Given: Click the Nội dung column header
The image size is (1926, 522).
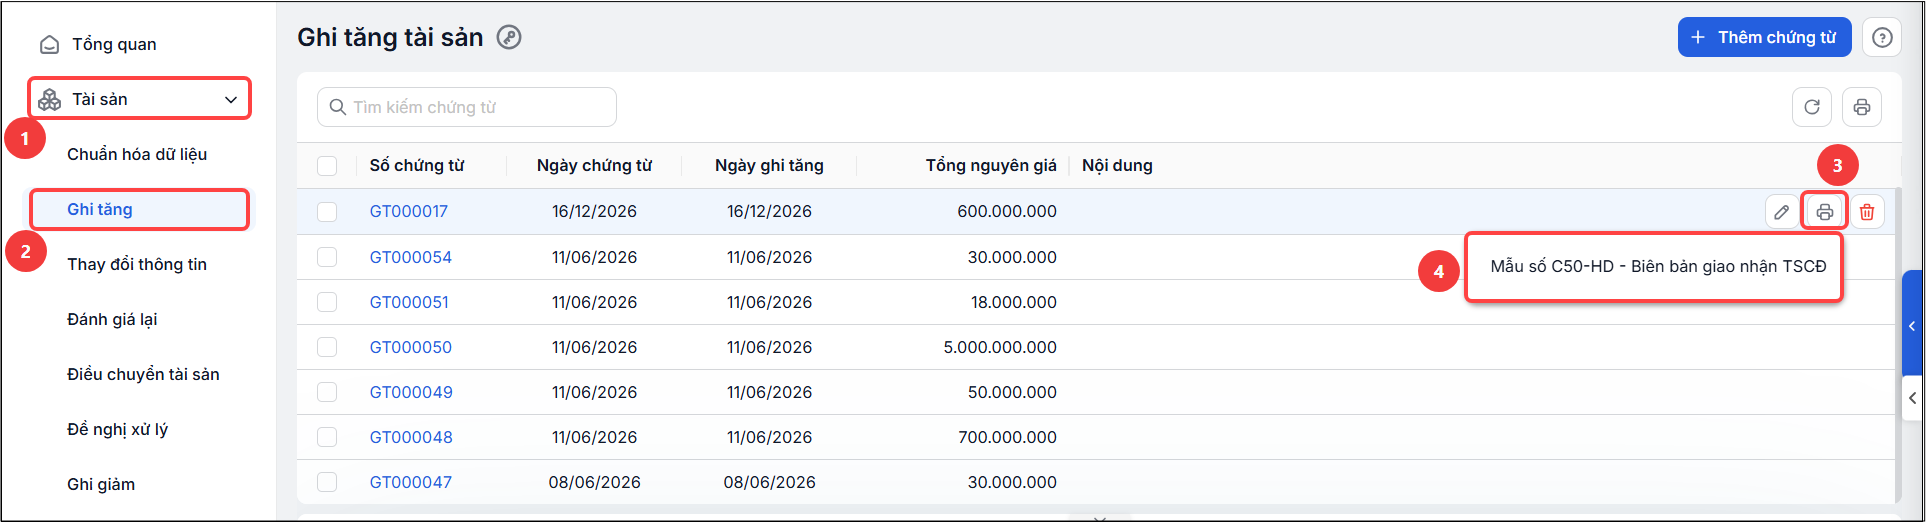Looking at the screenshot, I should click(x=1117, y=165).
